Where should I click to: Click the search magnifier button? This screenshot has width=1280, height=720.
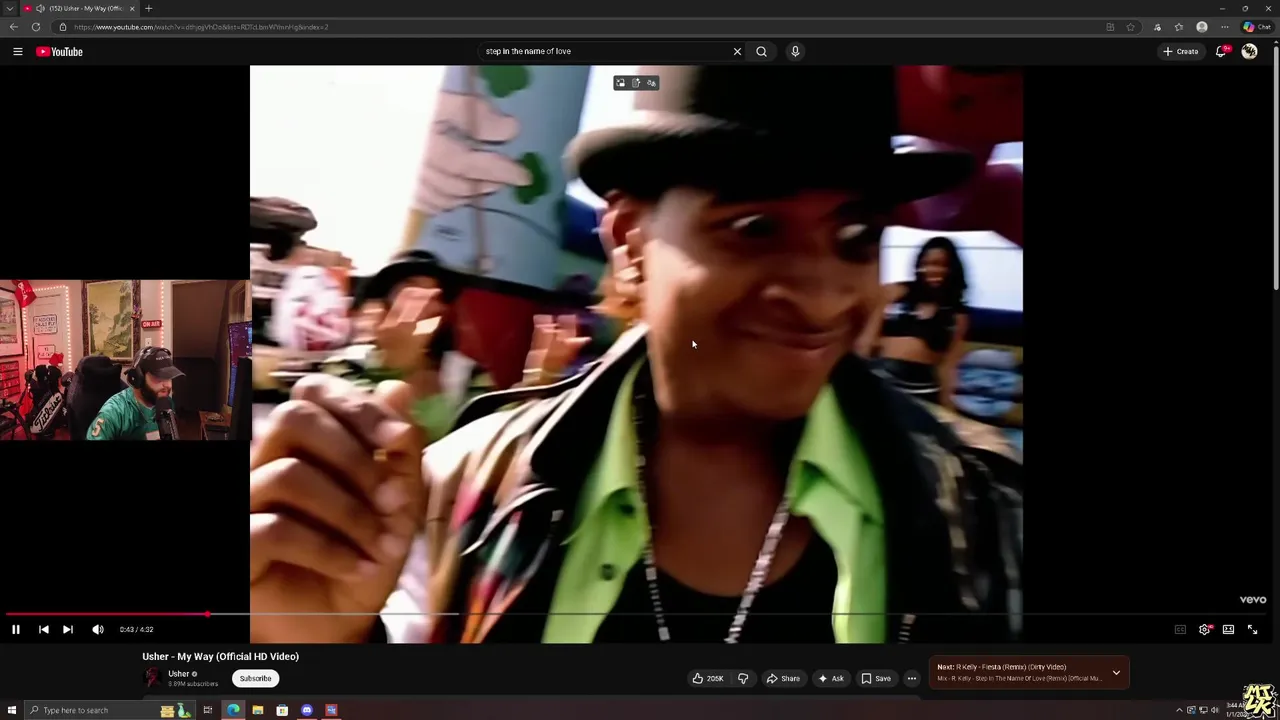(761, 51)
